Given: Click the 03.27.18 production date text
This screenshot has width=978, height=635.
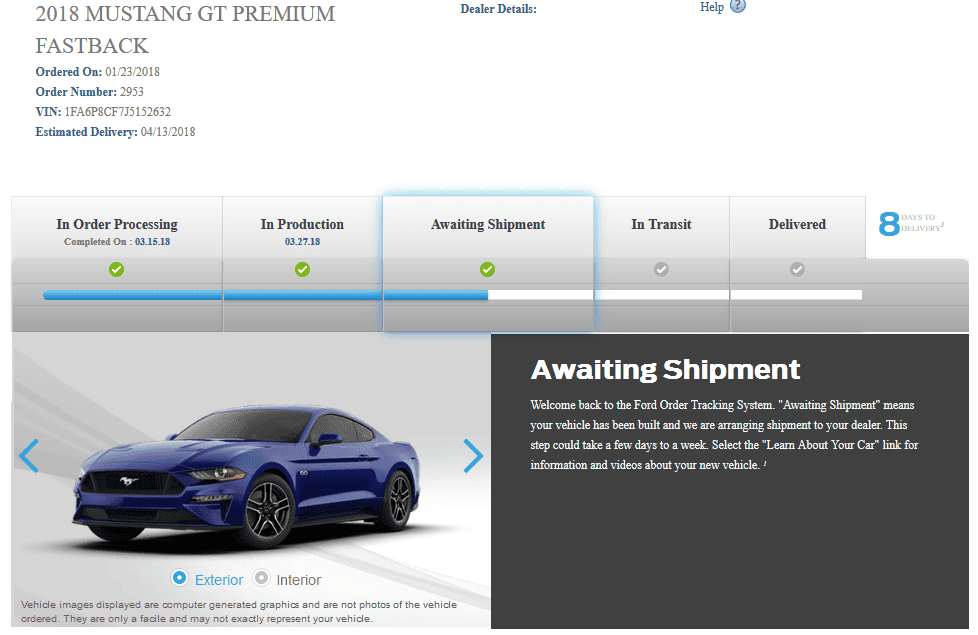Looking at the screenshot, I should (303, 241).
